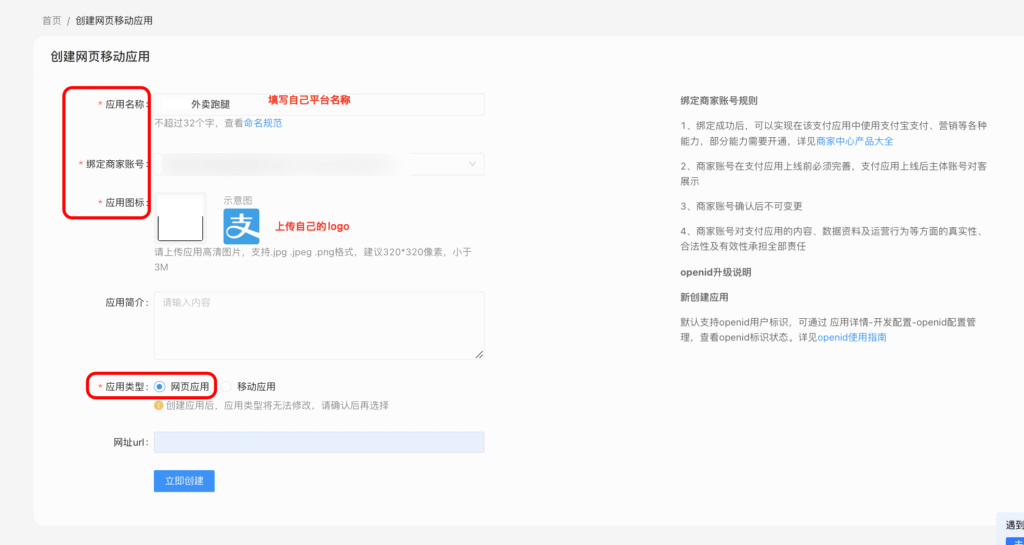
Task: Click the 移动应用 radio label text
Action: pos(256,386)
